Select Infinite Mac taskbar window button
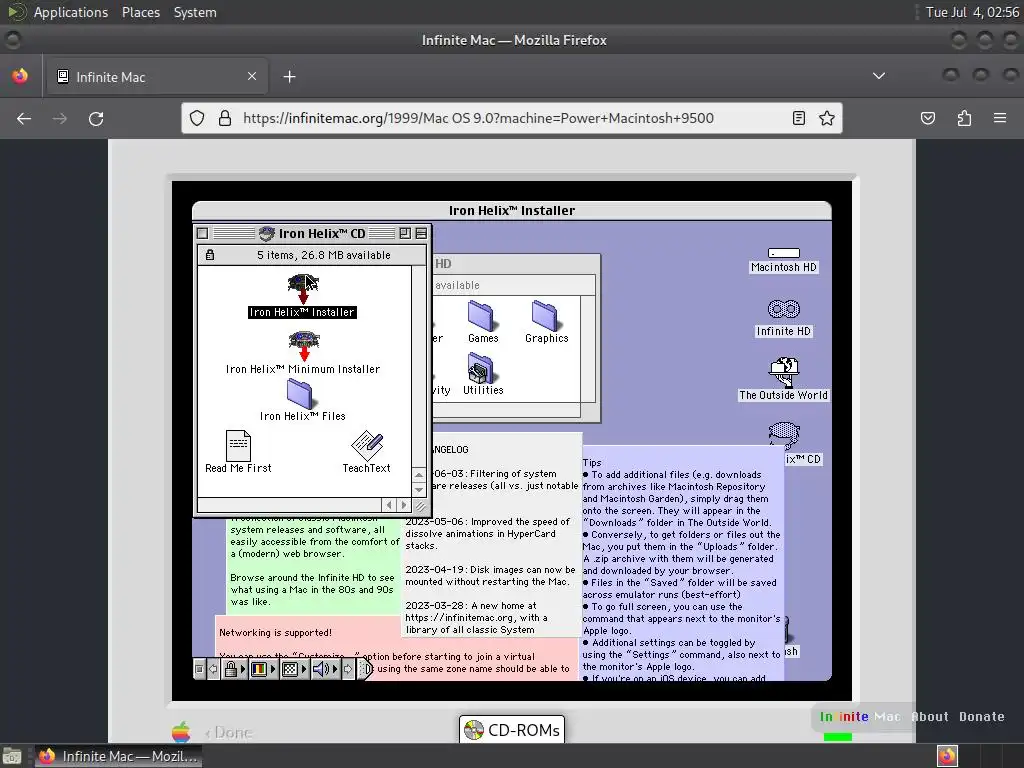The width and height of the screenshot is (1024, 768). click(x=118, y=756)
